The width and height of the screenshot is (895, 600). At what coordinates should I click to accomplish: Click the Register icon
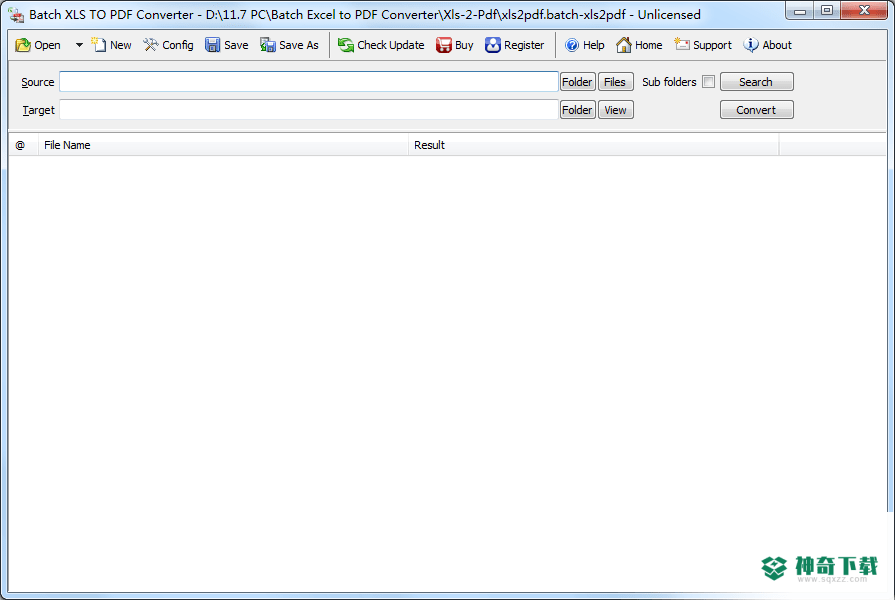[x=493, y=45]
